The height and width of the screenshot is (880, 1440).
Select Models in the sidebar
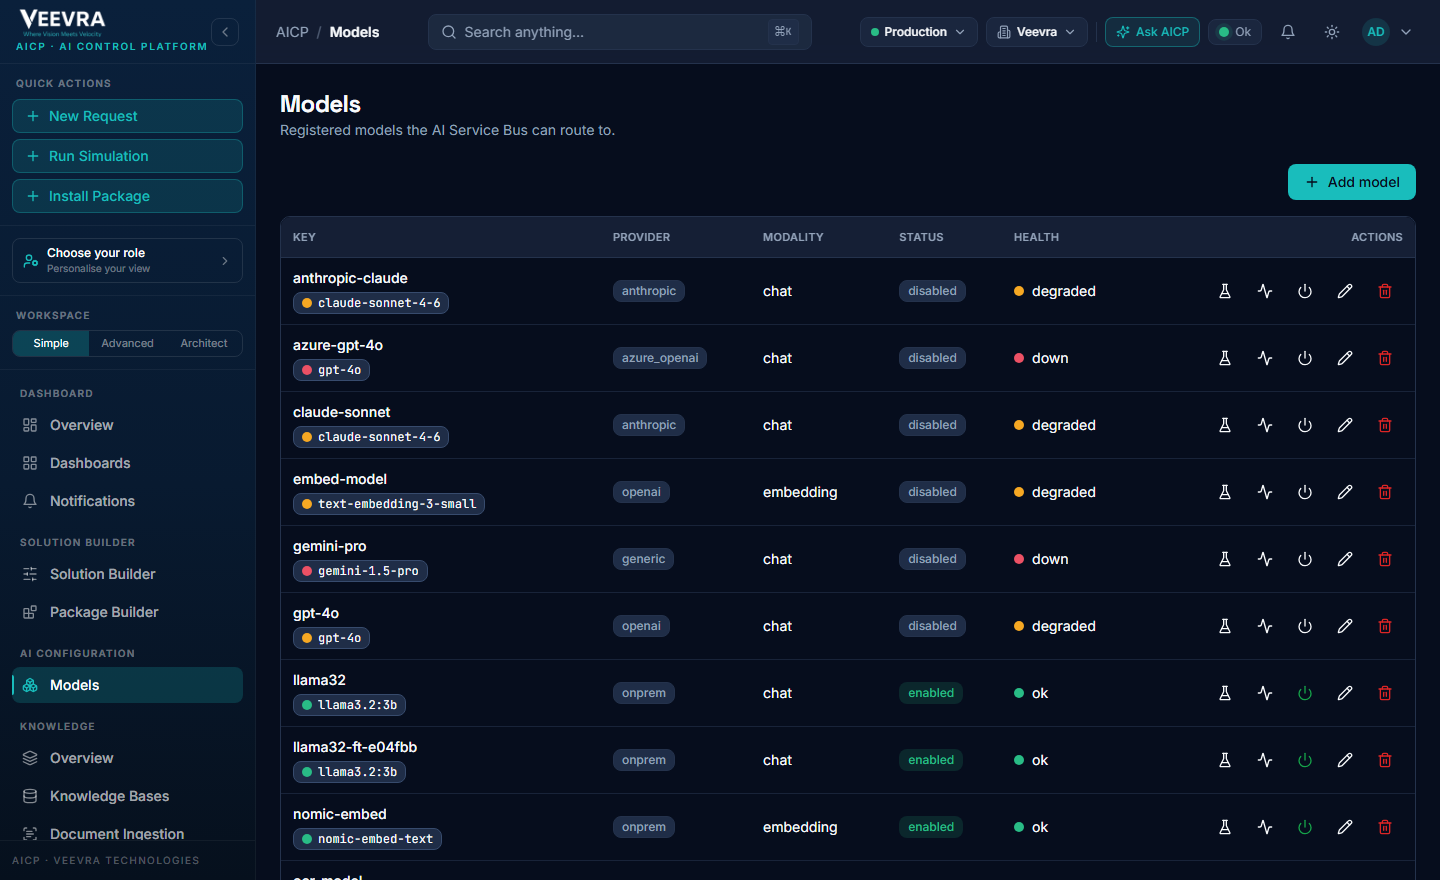(x=127, y=685)
